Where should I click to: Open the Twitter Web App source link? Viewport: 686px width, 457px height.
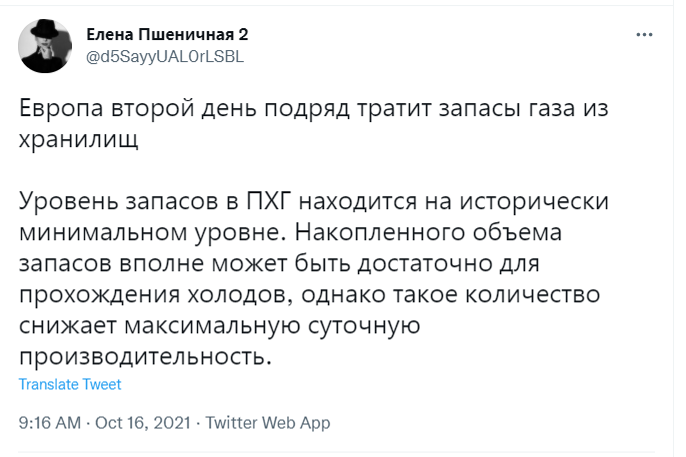pos(268,422)
